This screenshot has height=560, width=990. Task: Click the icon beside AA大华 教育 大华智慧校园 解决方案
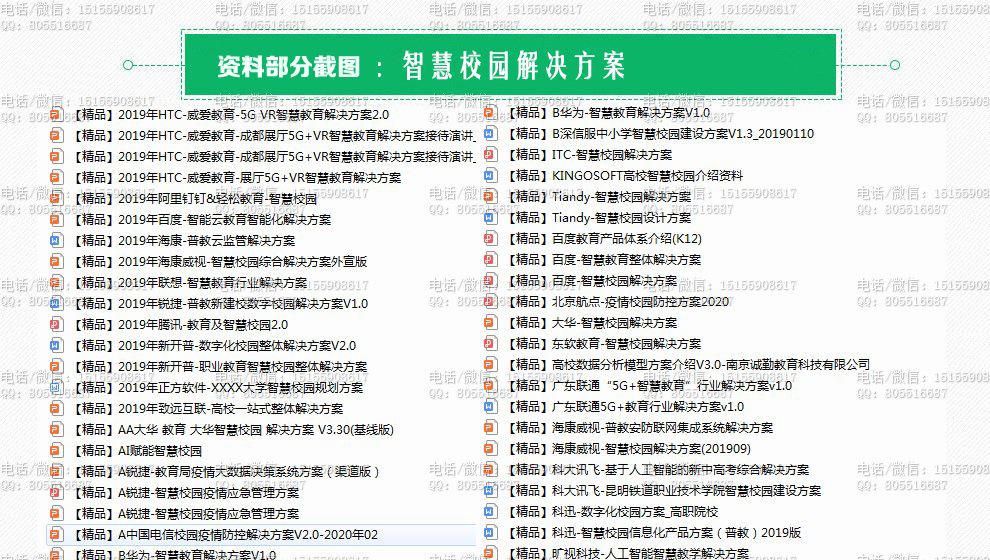[x=56, y=430]
